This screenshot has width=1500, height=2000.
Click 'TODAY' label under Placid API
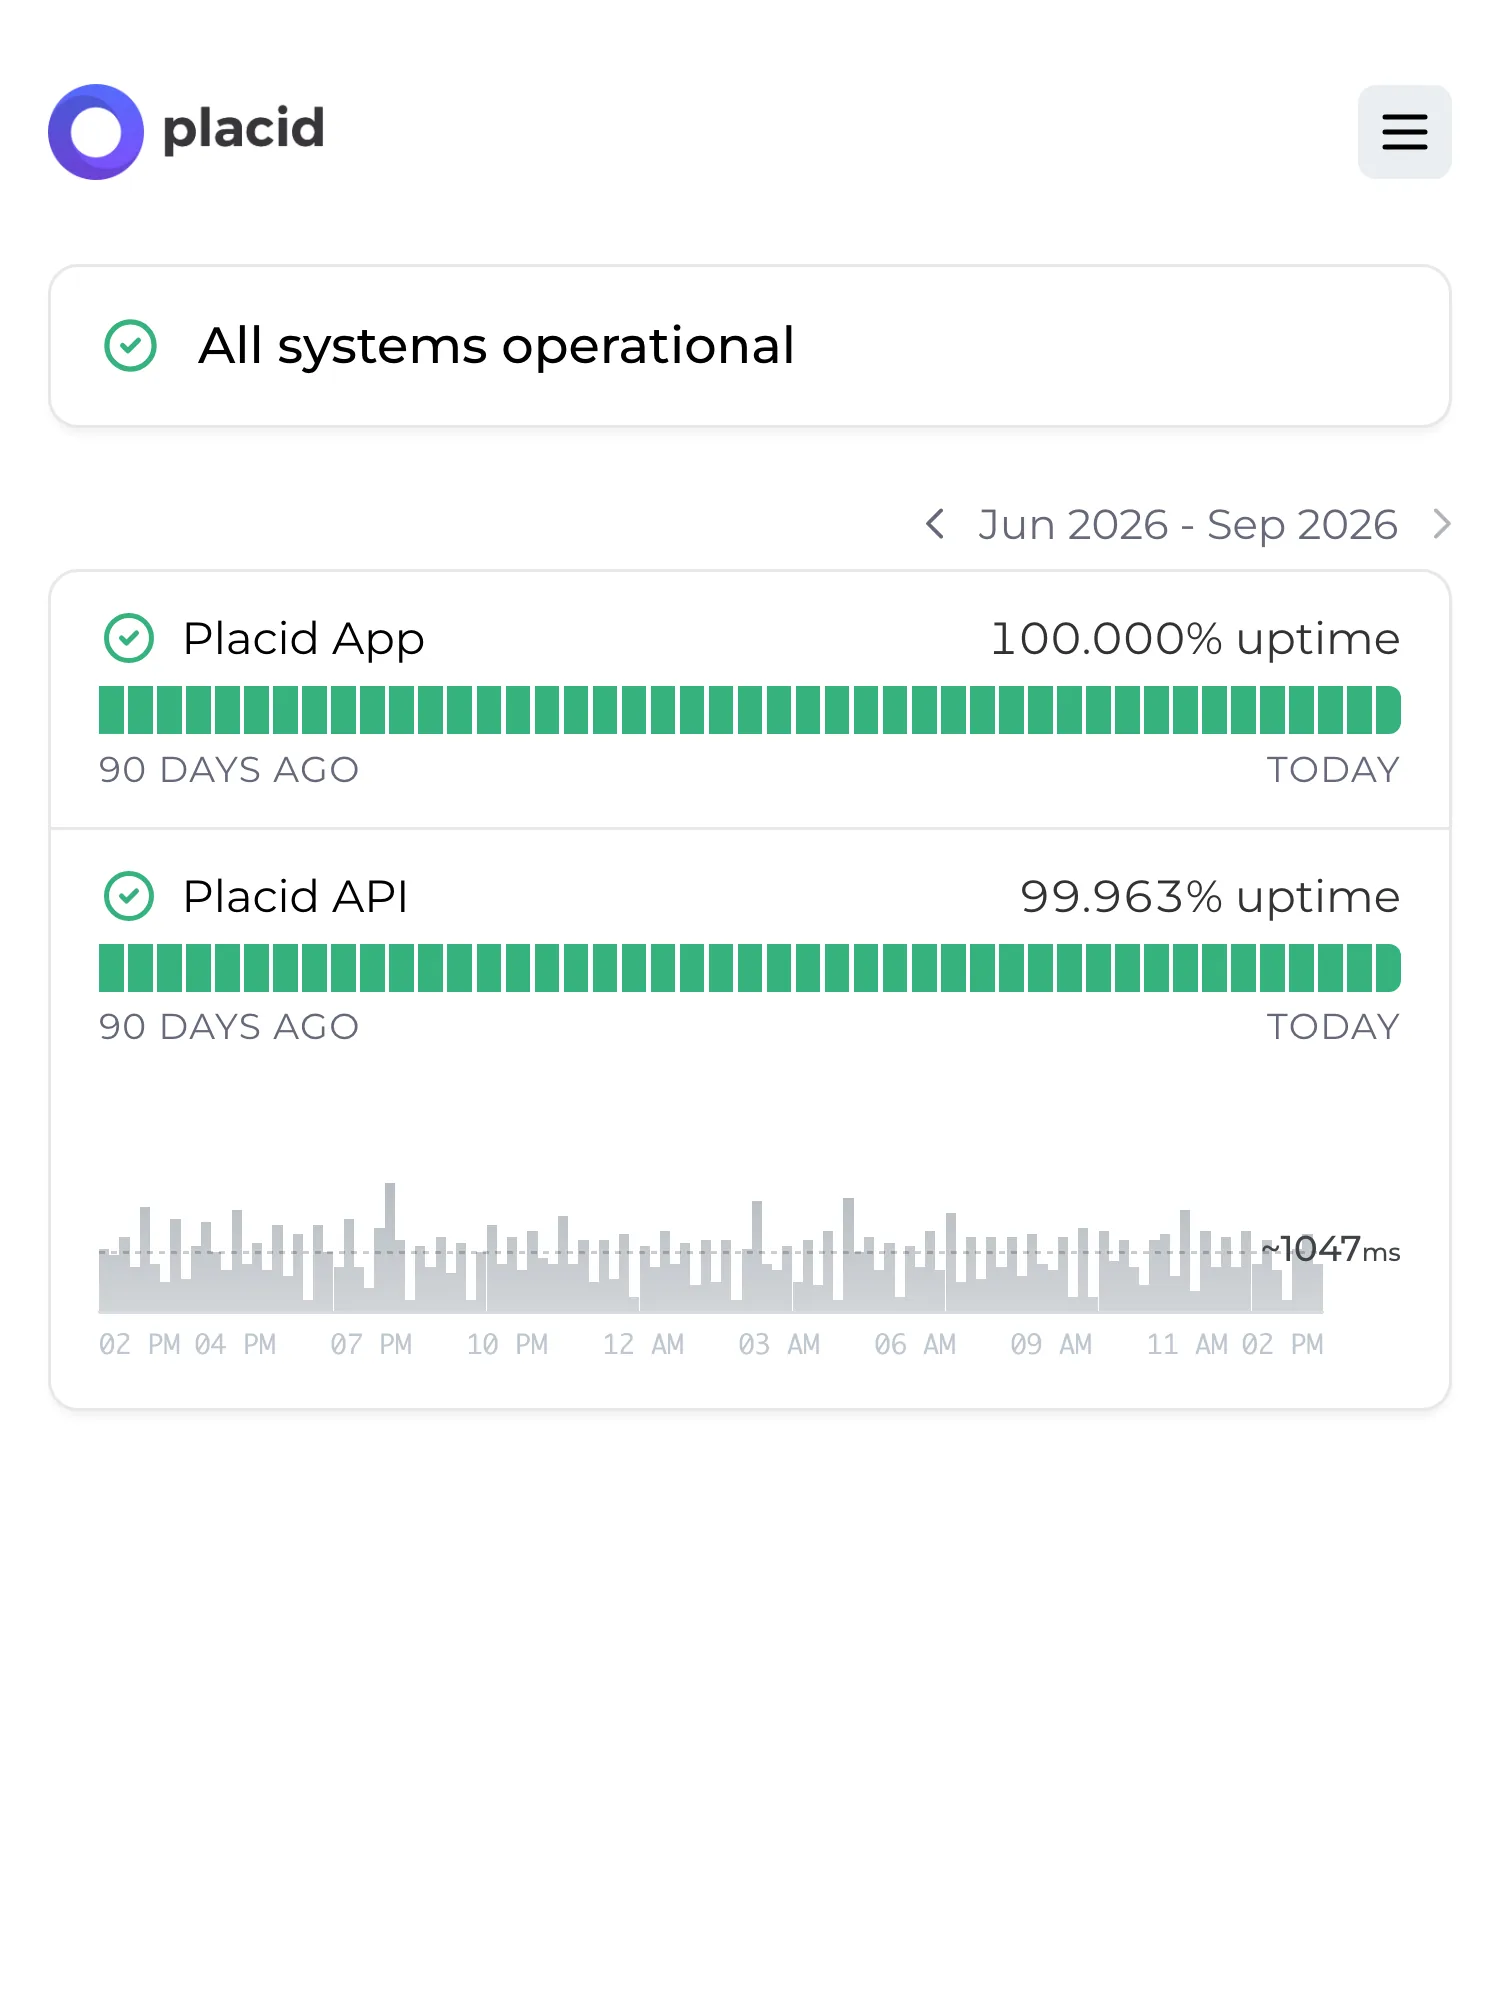(x=1333, y=1026)
